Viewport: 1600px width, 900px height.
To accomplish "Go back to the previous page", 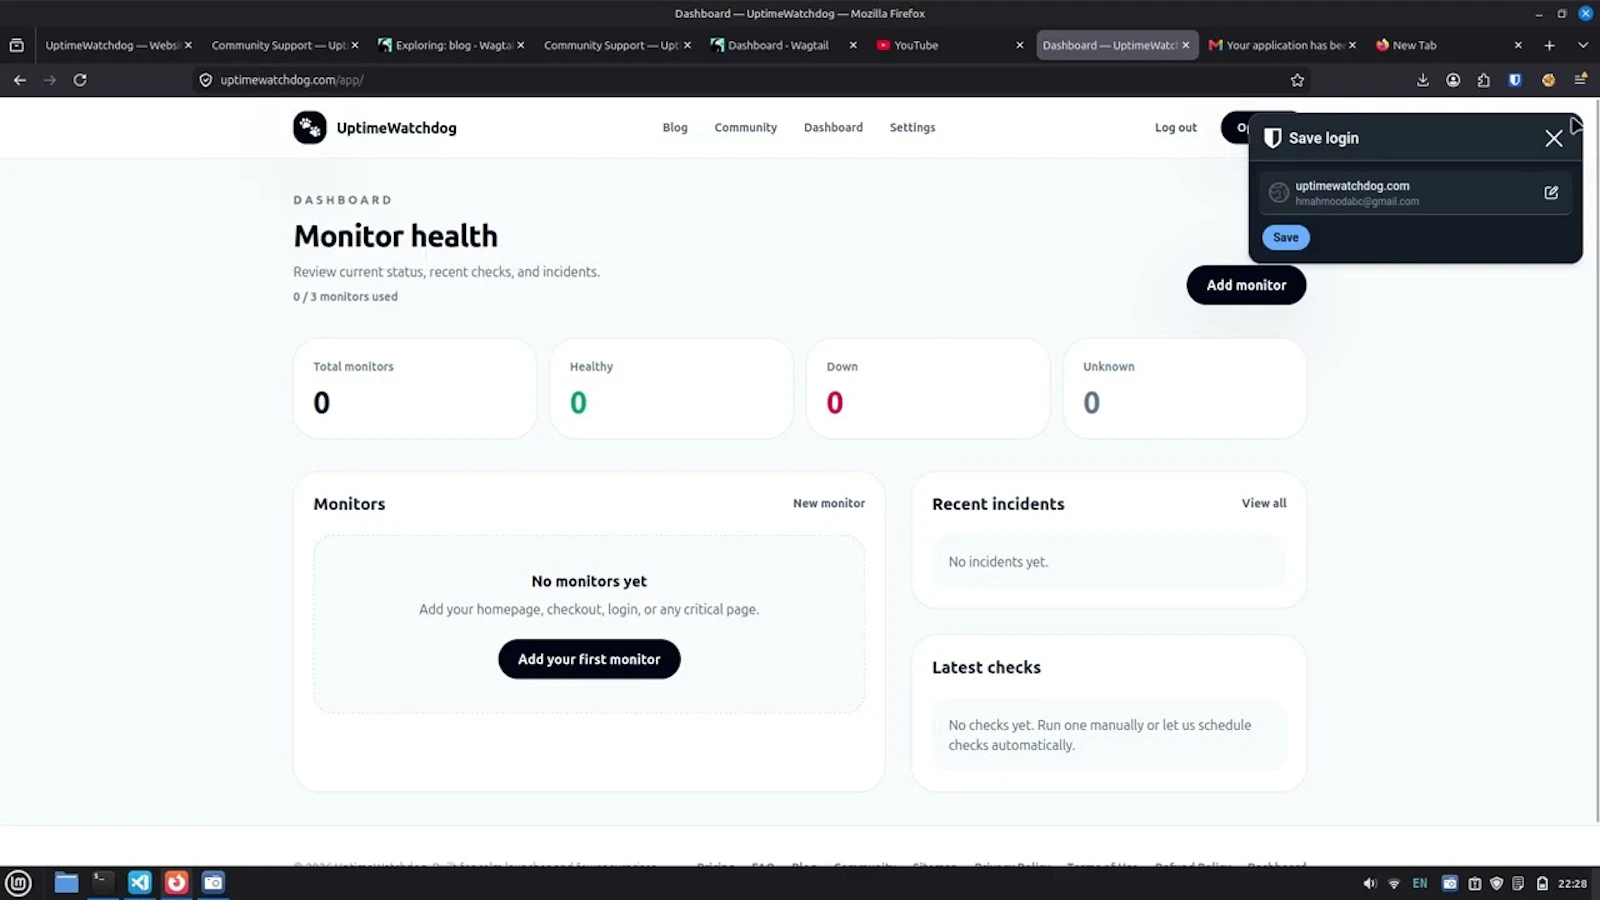I will (20, 80).
